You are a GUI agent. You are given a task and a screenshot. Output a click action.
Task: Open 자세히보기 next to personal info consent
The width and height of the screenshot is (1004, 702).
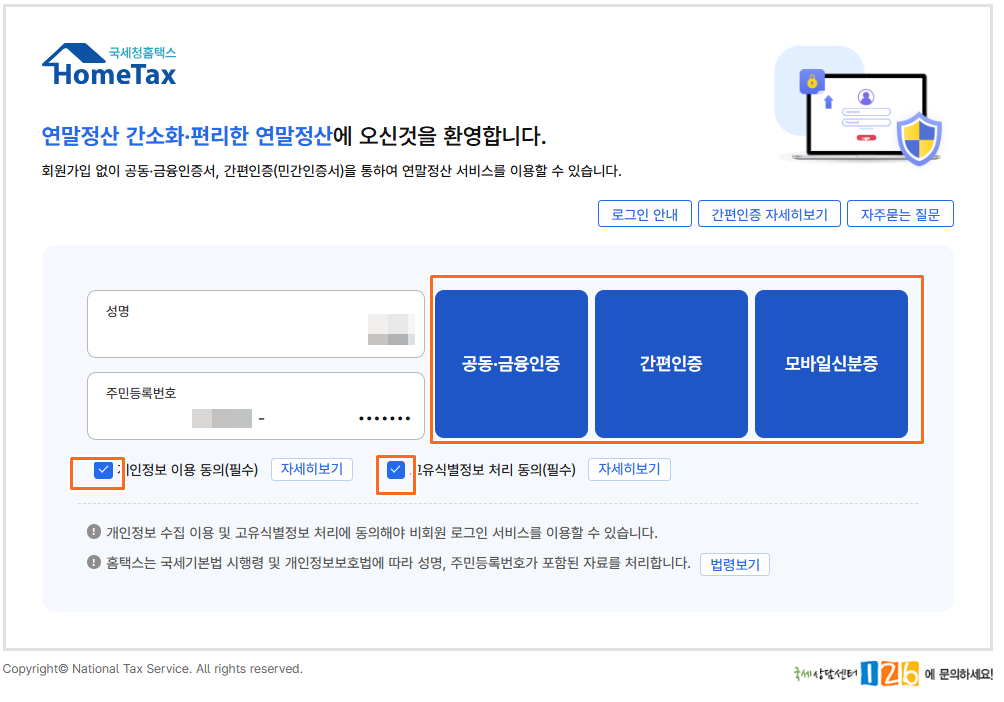tap(311, 469)
